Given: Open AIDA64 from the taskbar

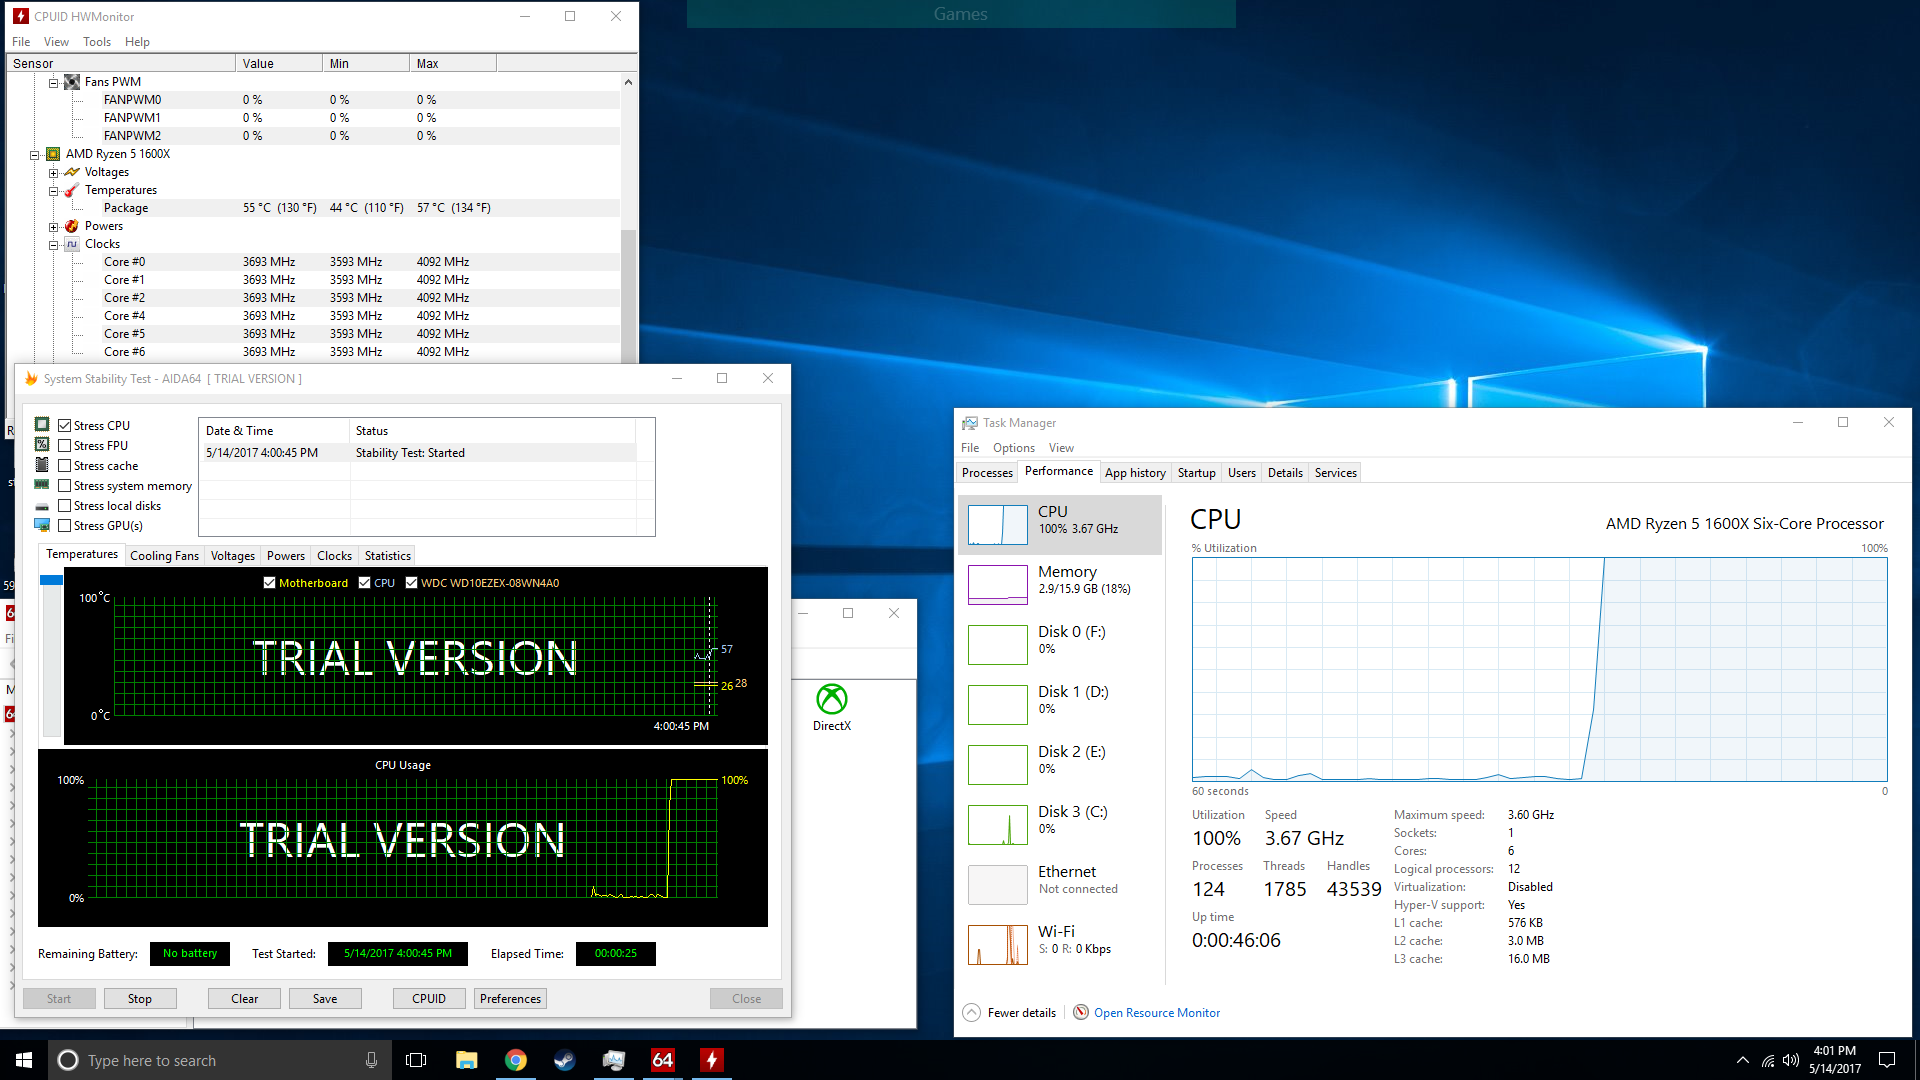Looking at the screenshot, I should point(662,1060).
